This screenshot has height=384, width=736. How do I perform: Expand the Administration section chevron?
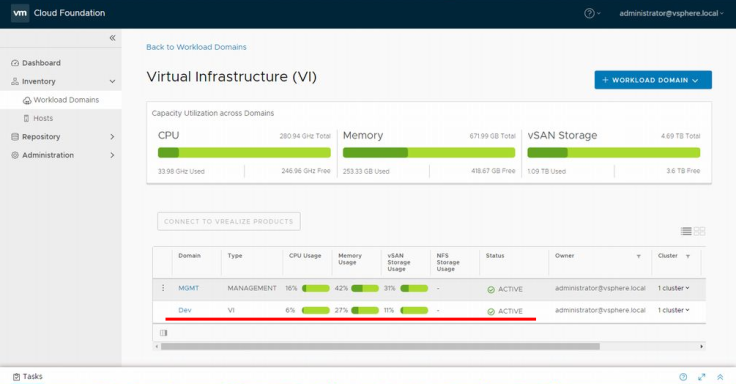pos(112,155)
